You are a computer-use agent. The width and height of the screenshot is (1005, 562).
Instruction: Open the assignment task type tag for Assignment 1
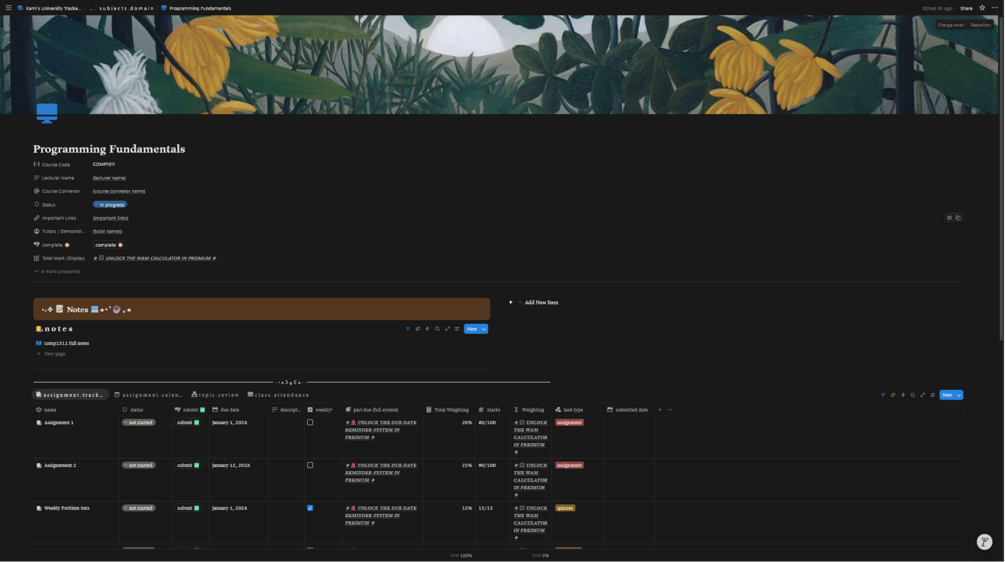pos(569,423)
